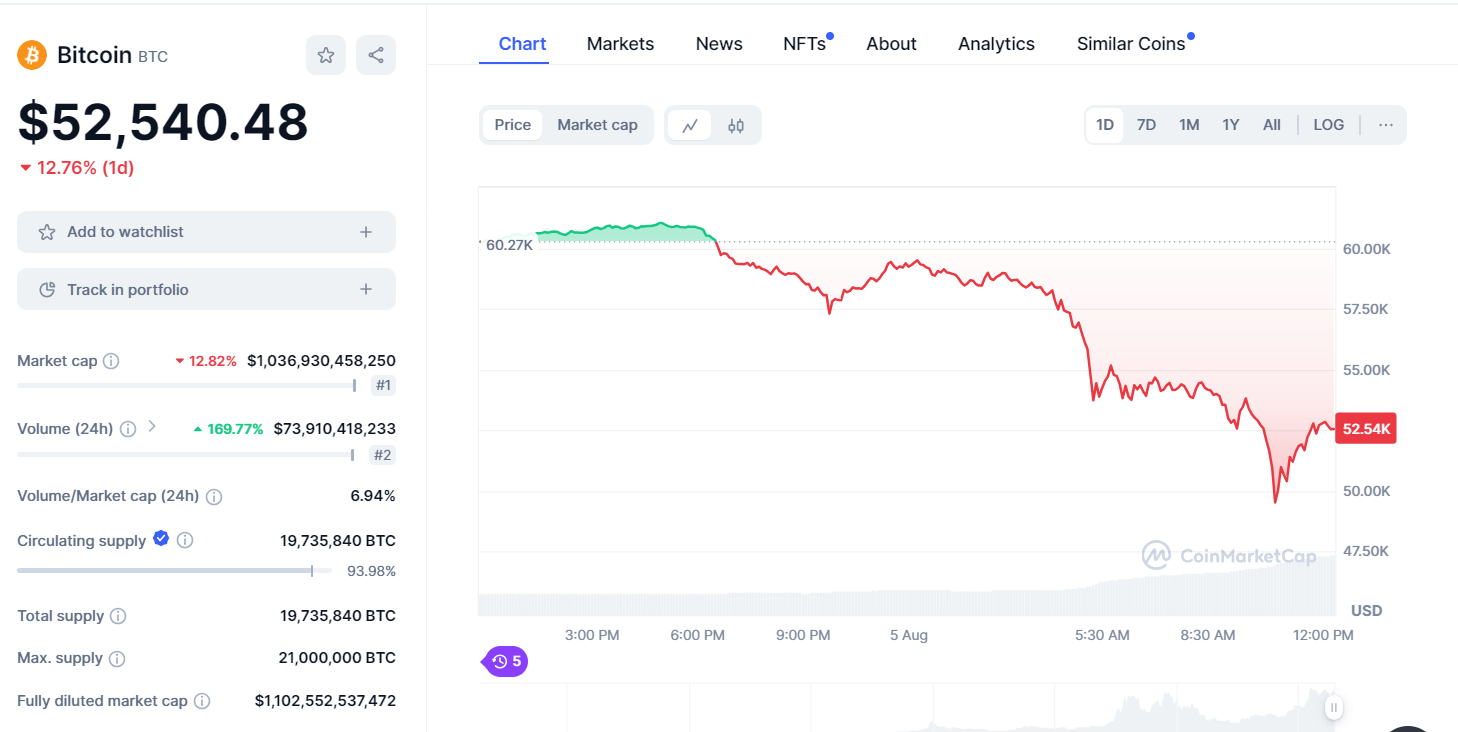Screen dimensions: 1458x732
Task: Set the chart range to All
Action: [1272, 125]
